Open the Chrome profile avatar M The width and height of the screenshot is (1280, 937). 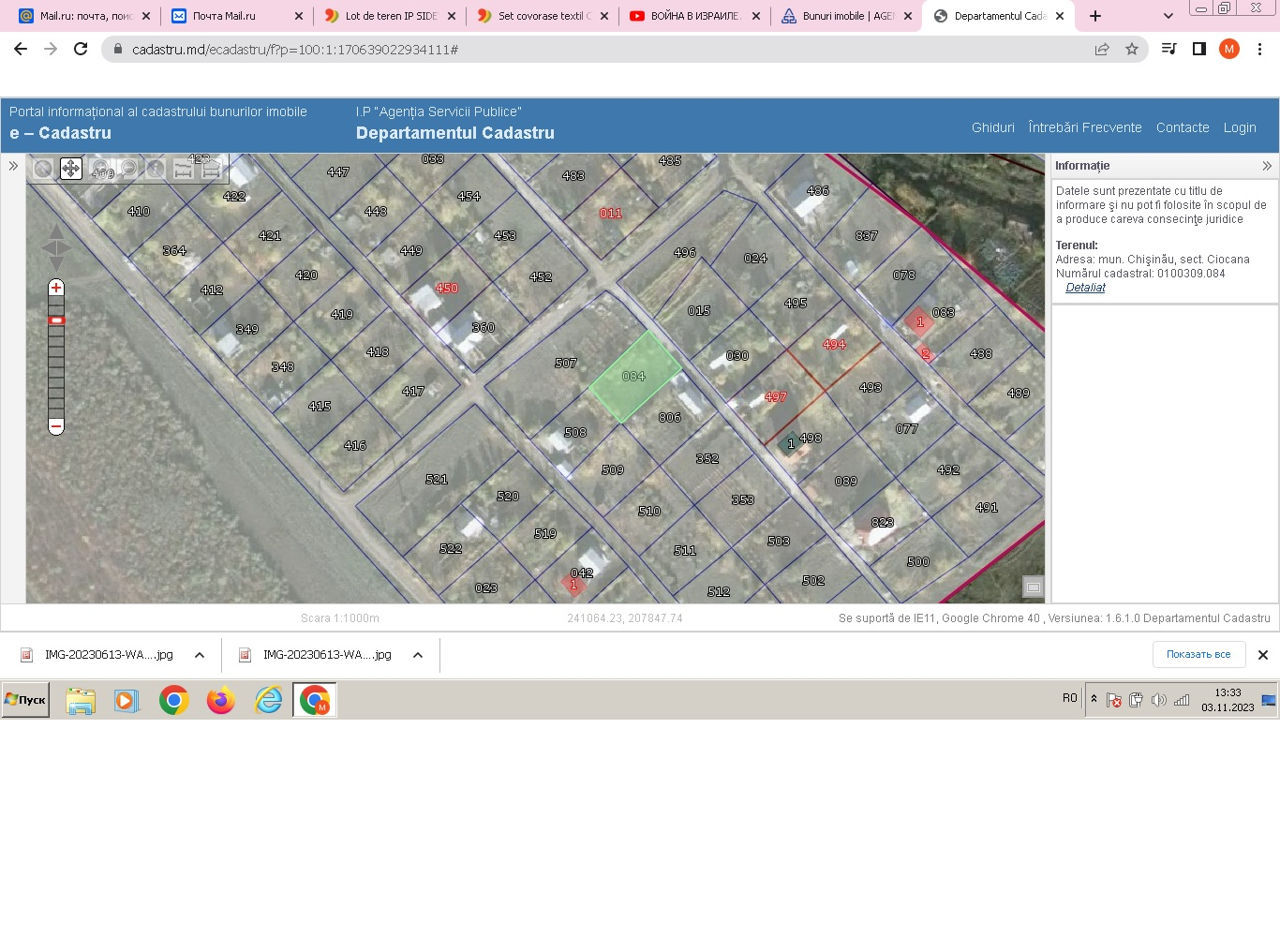click(1229, 49)
